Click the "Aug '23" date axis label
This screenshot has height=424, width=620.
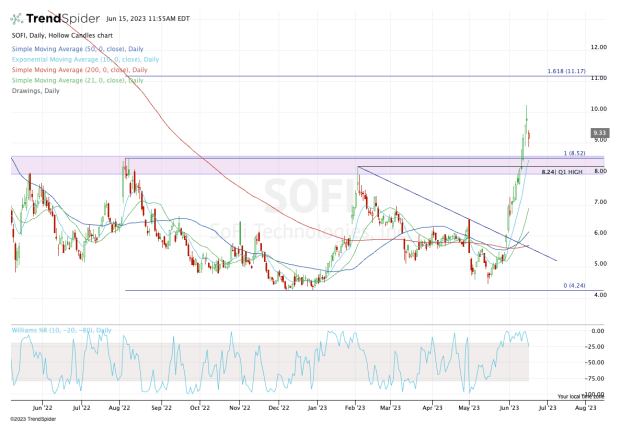[585, 408]
